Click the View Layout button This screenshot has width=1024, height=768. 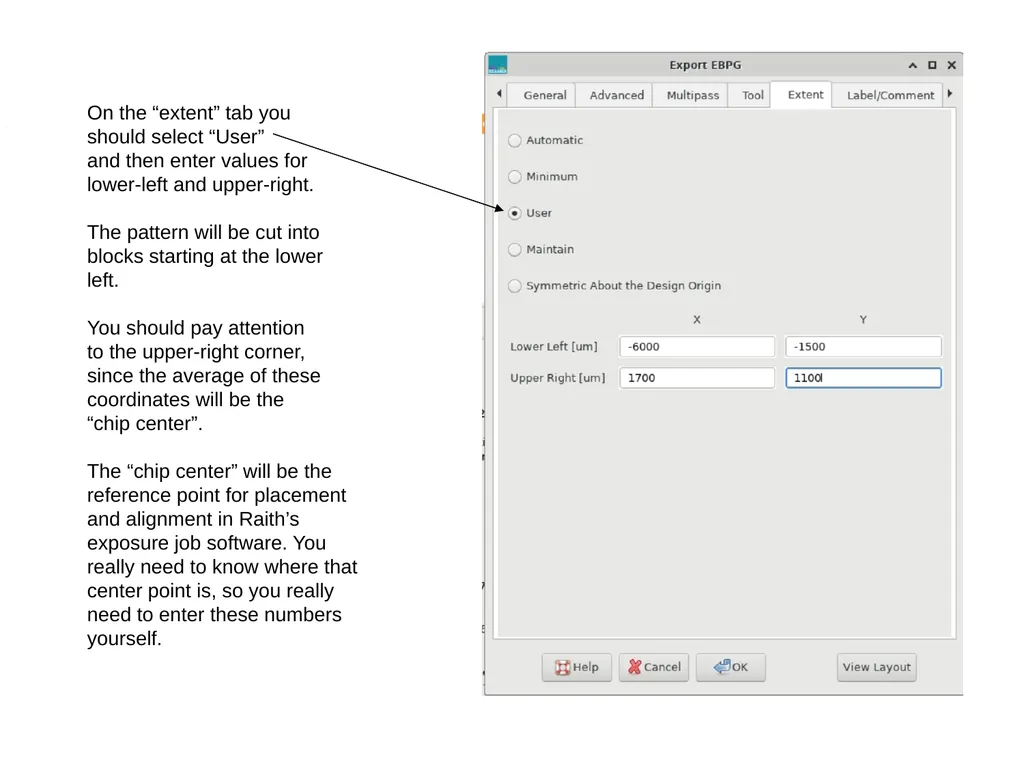pos(876,667)
